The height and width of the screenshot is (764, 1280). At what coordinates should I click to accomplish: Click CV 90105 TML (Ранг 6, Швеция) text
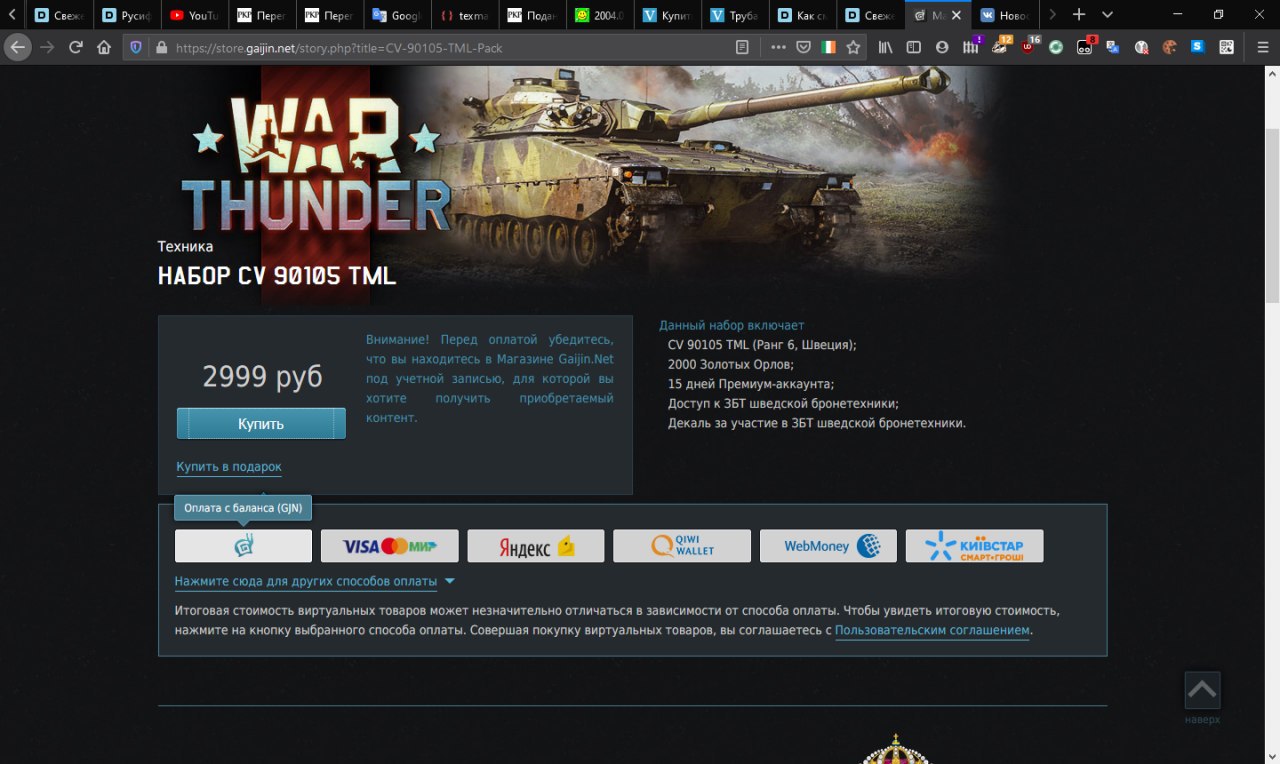click(762, 344)
